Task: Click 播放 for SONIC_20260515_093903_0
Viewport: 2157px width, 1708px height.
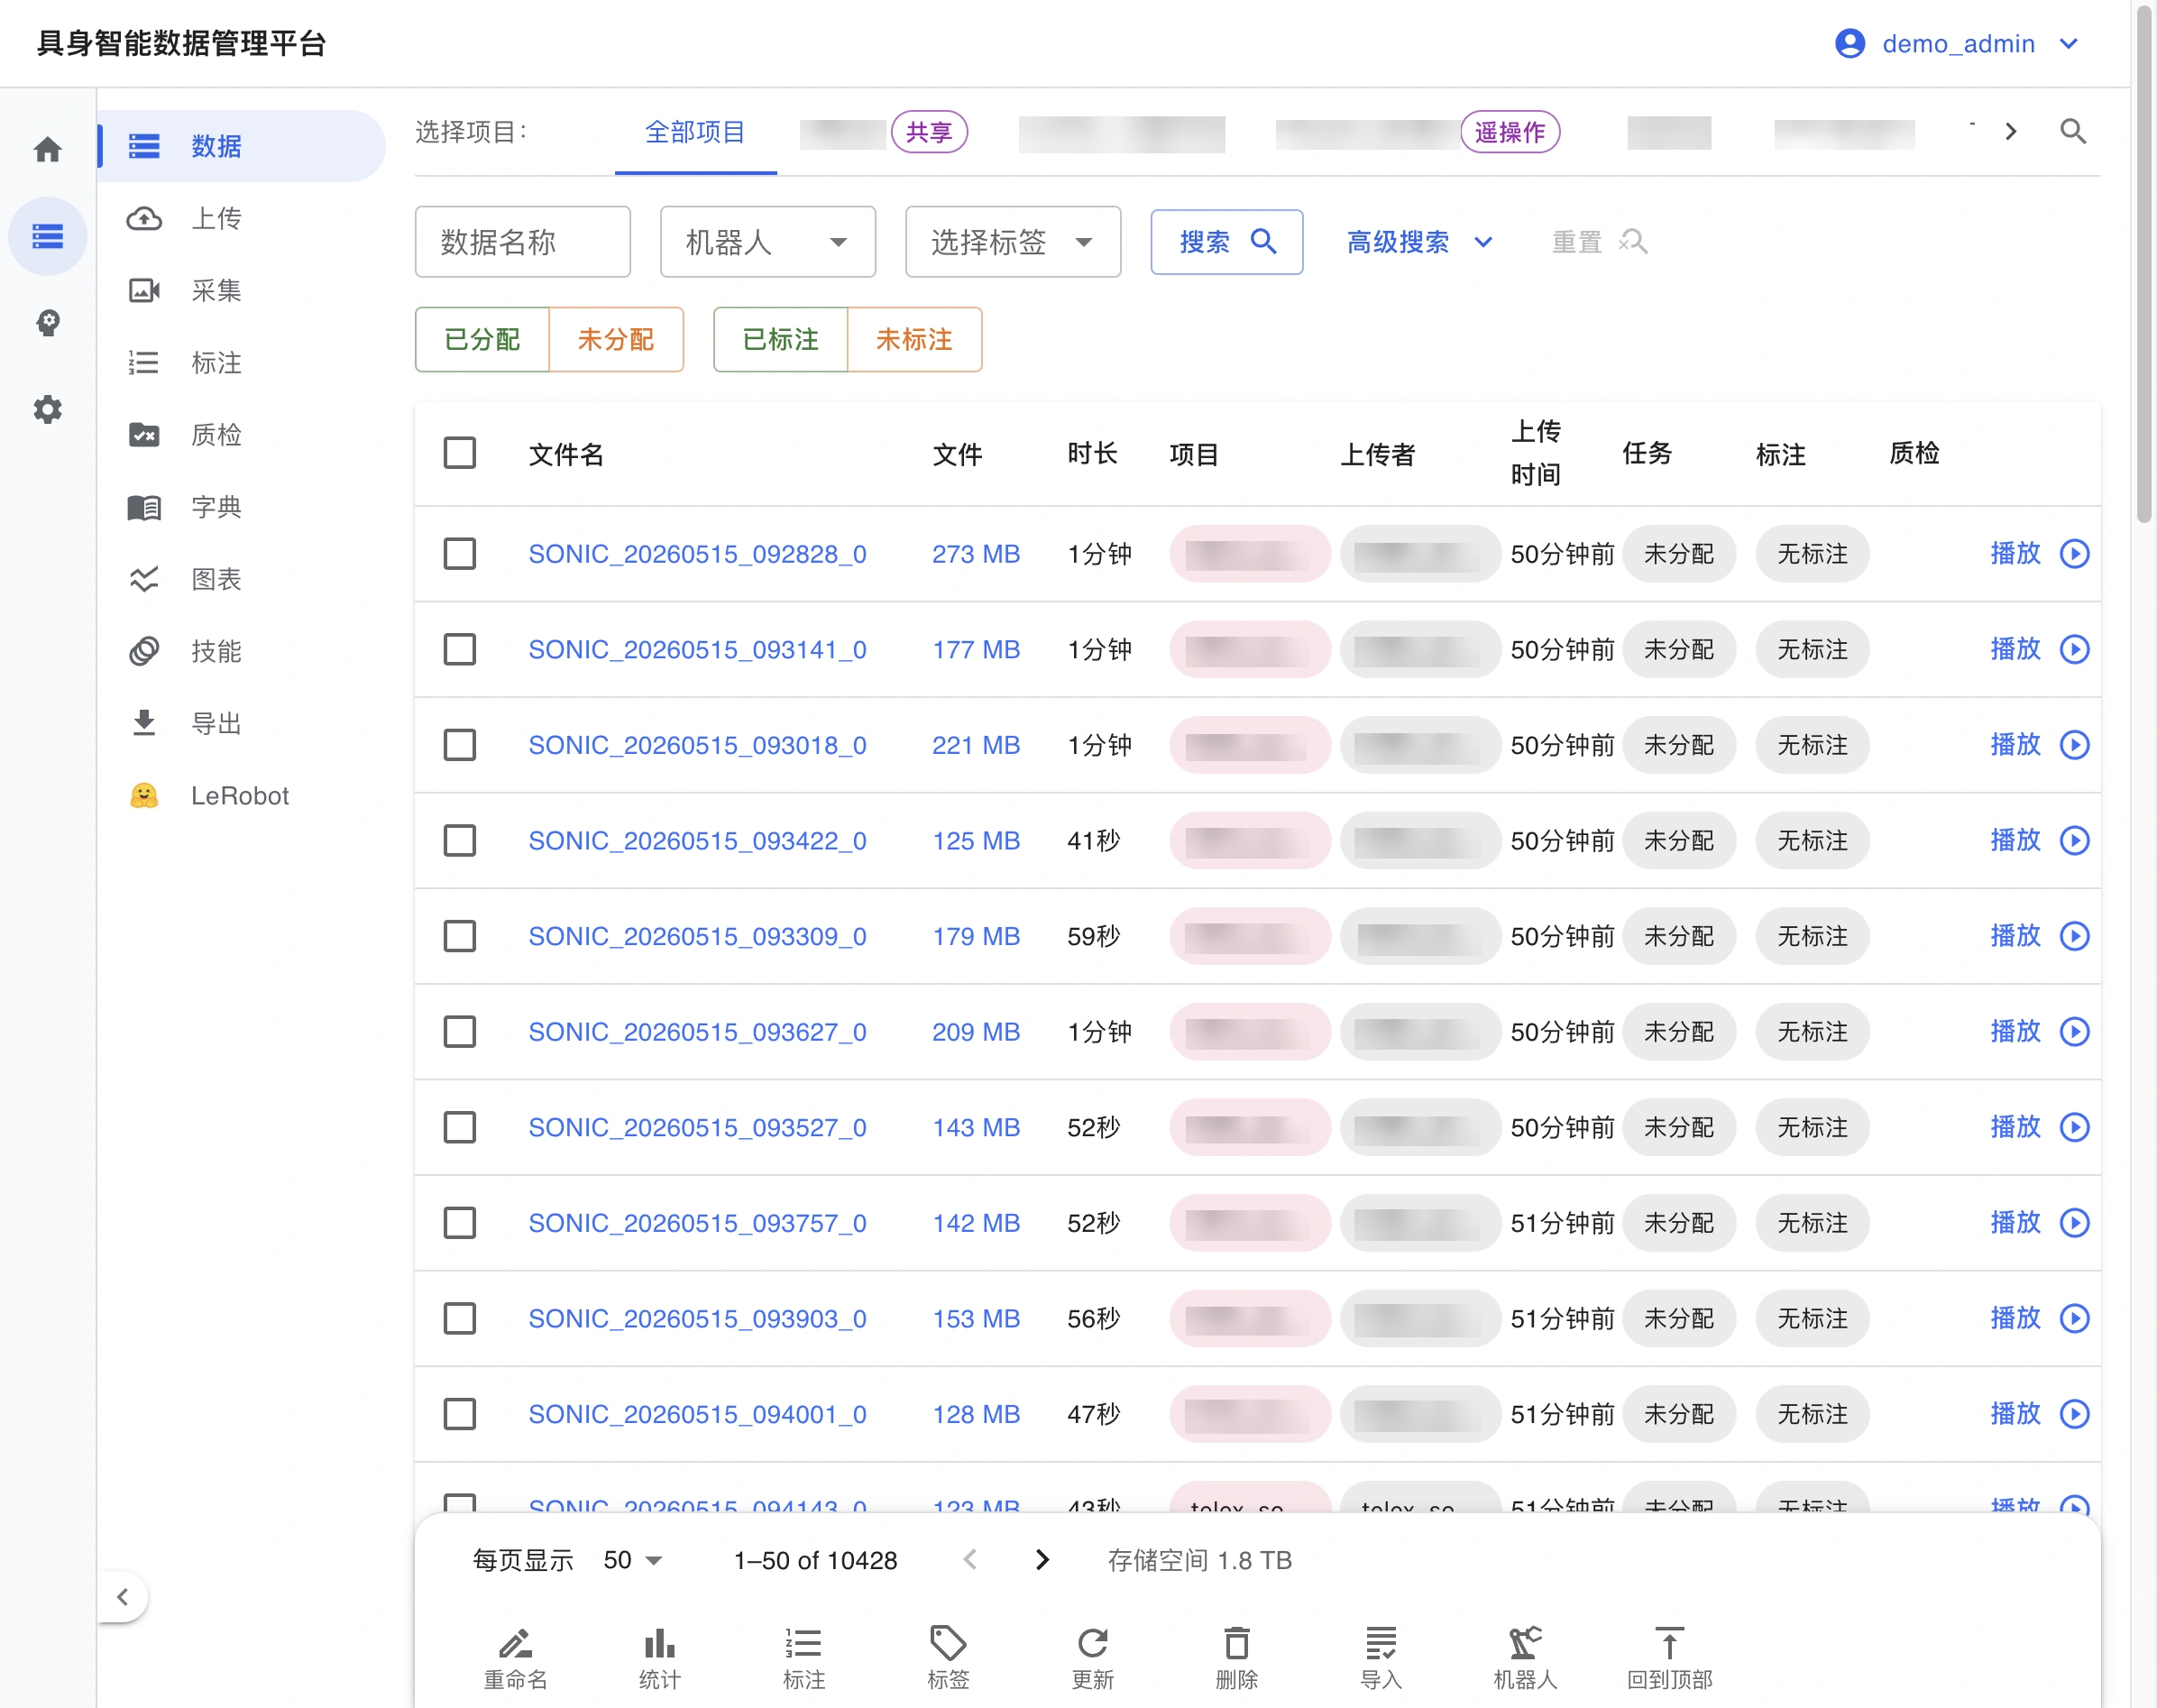Action: click(x=2015, y=1319)
